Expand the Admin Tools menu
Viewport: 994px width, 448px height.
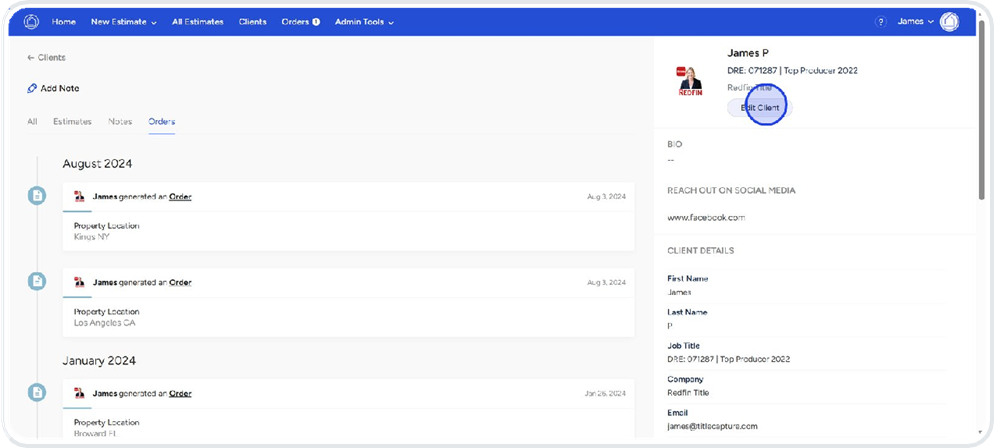[365, 22]
